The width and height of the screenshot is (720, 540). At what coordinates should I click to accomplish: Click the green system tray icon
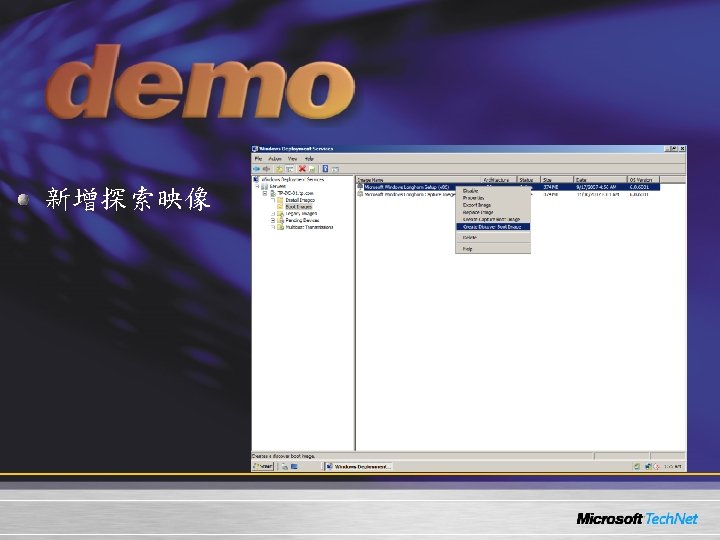637,467
